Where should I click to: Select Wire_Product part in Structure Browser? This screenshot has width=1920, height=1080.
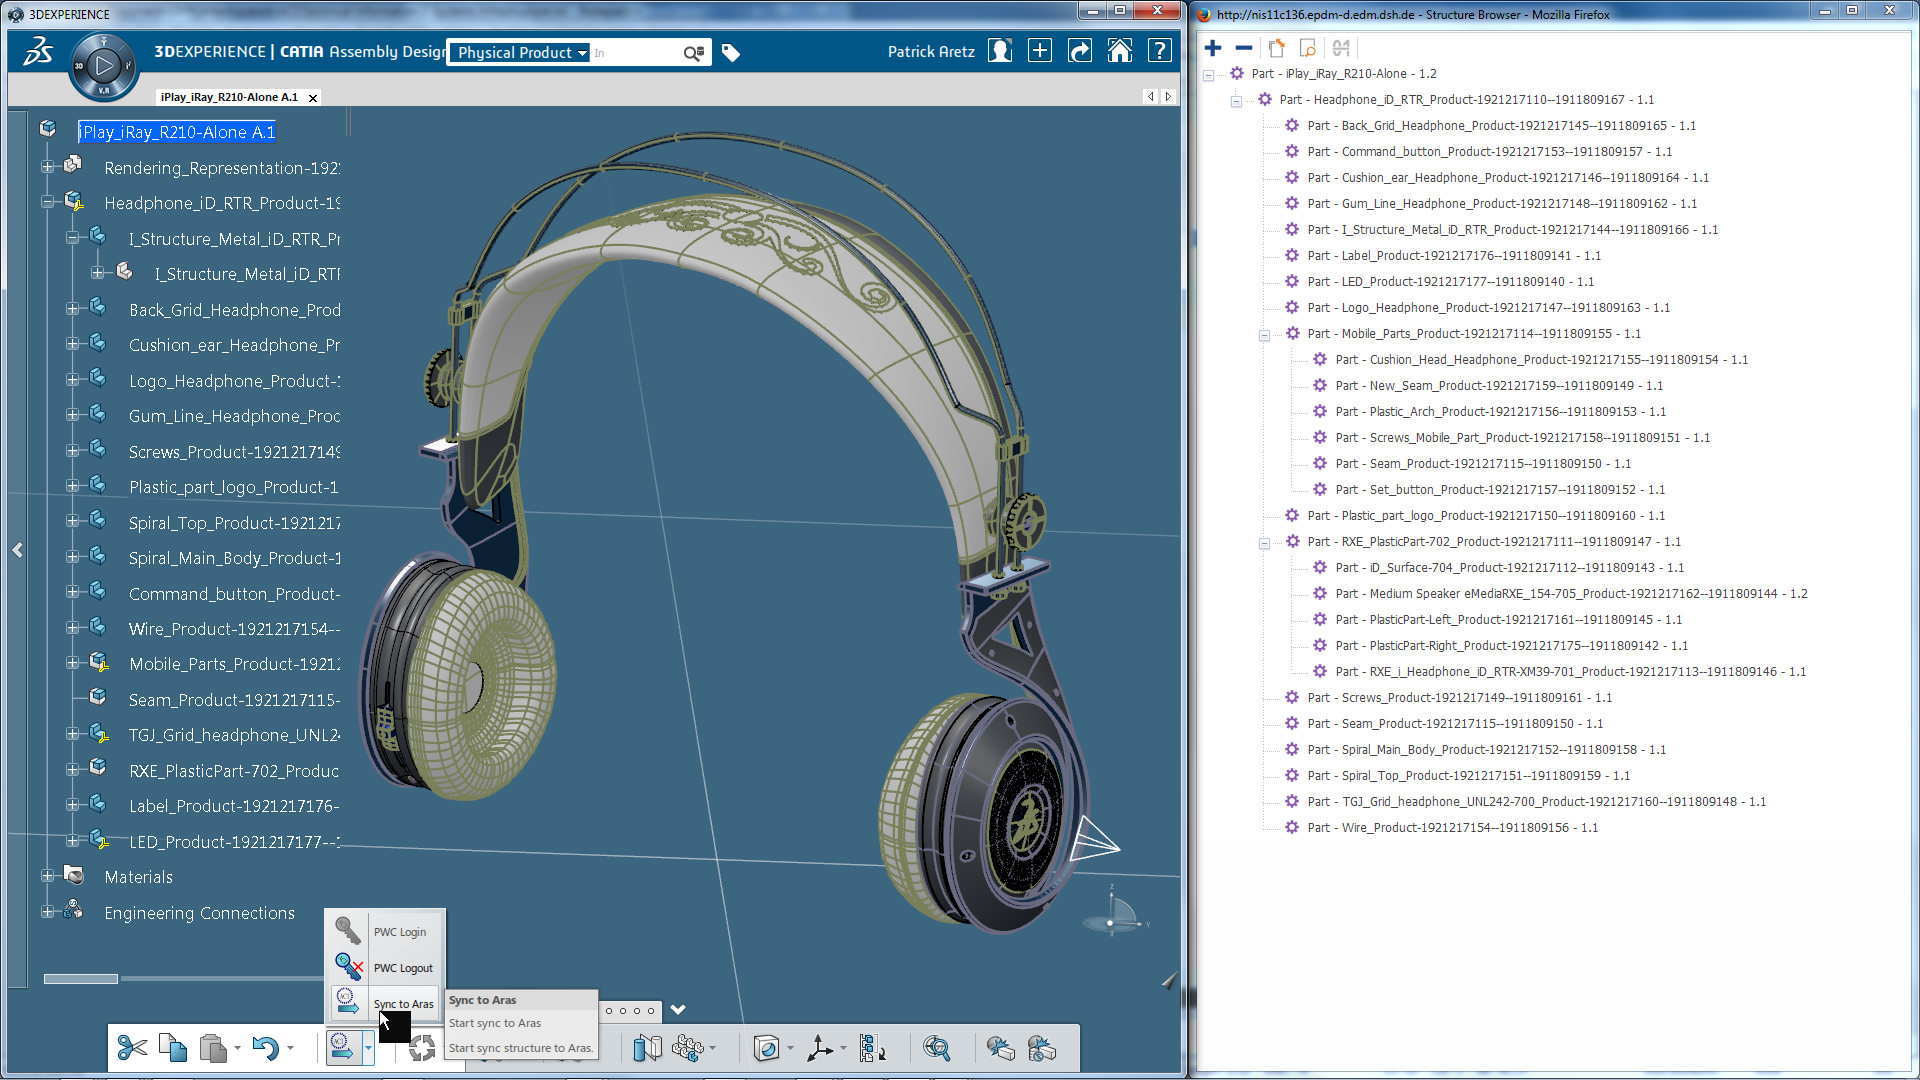point(1452,828)
